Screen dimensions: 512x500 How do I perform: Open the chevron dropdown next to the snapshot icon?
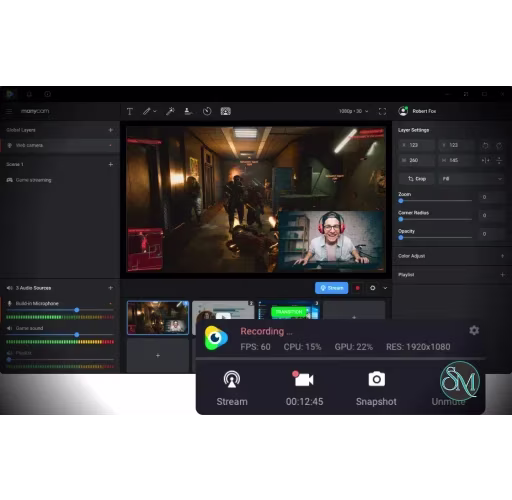click(385, 288)
